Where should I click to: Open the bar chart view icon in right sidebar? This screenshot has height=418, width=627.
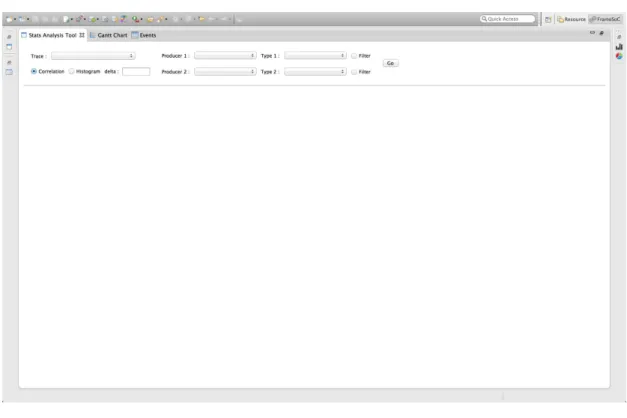[619, 47]
